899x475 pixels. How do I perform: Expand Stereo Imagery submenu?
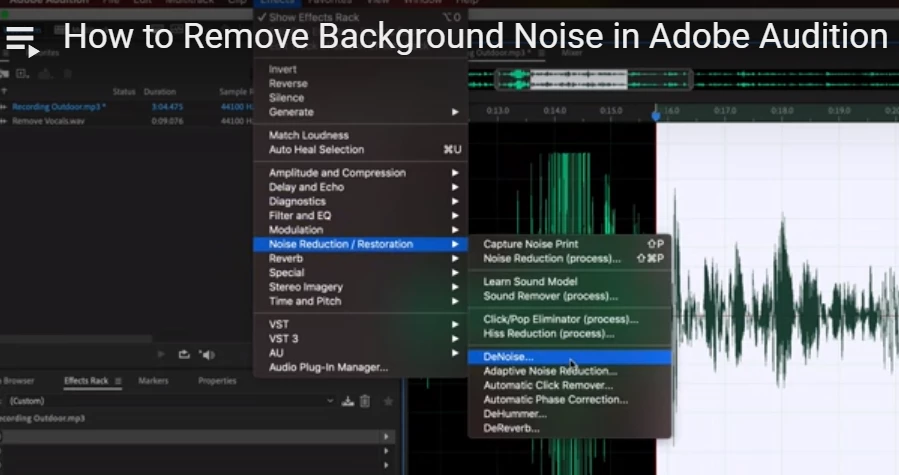[x=360, y=287]
